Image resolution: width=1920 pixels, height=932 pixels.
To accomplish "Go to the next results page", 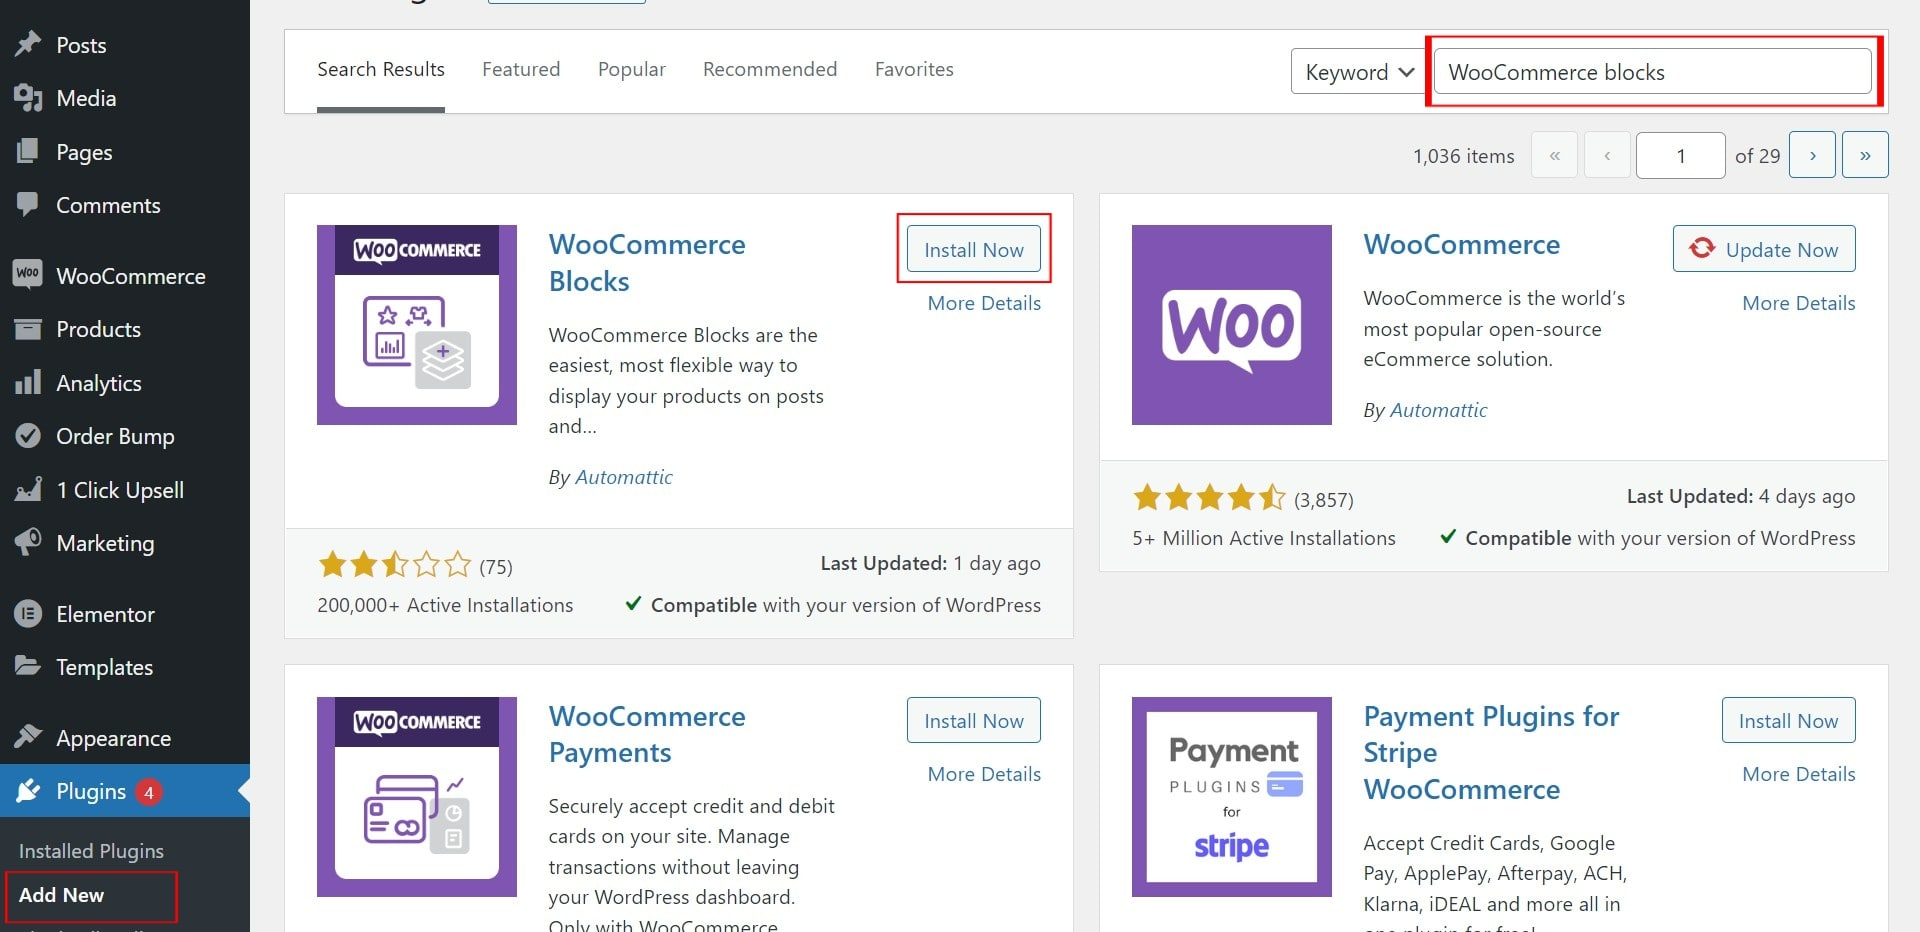I will tap(1812, 155).
